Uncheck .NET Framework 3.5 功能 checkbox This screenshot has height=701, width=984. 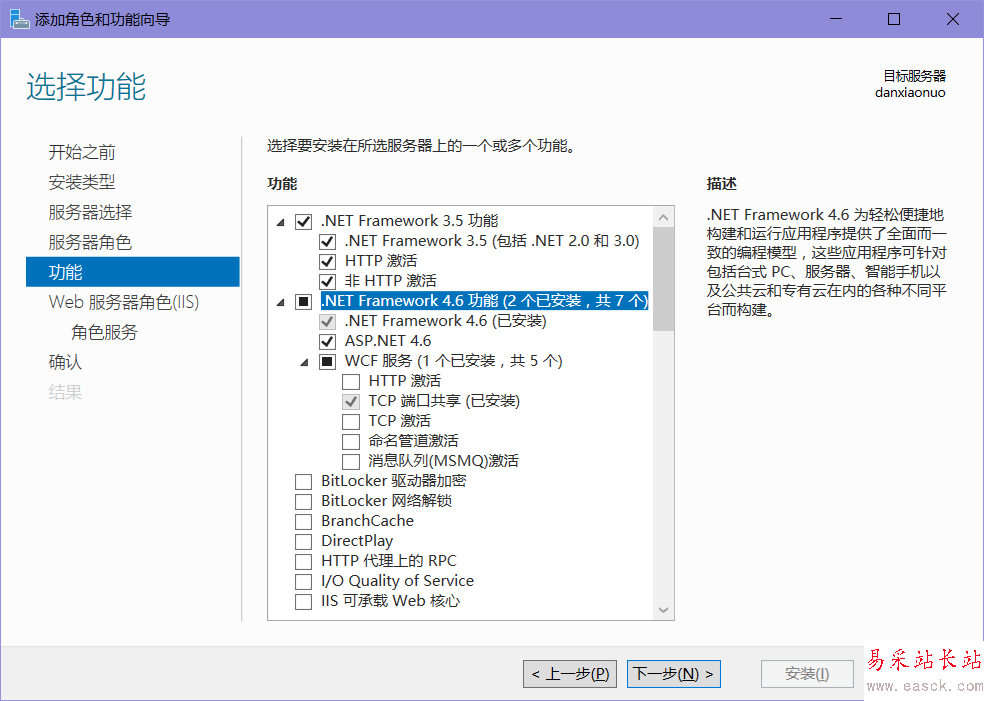pos(304,222)
